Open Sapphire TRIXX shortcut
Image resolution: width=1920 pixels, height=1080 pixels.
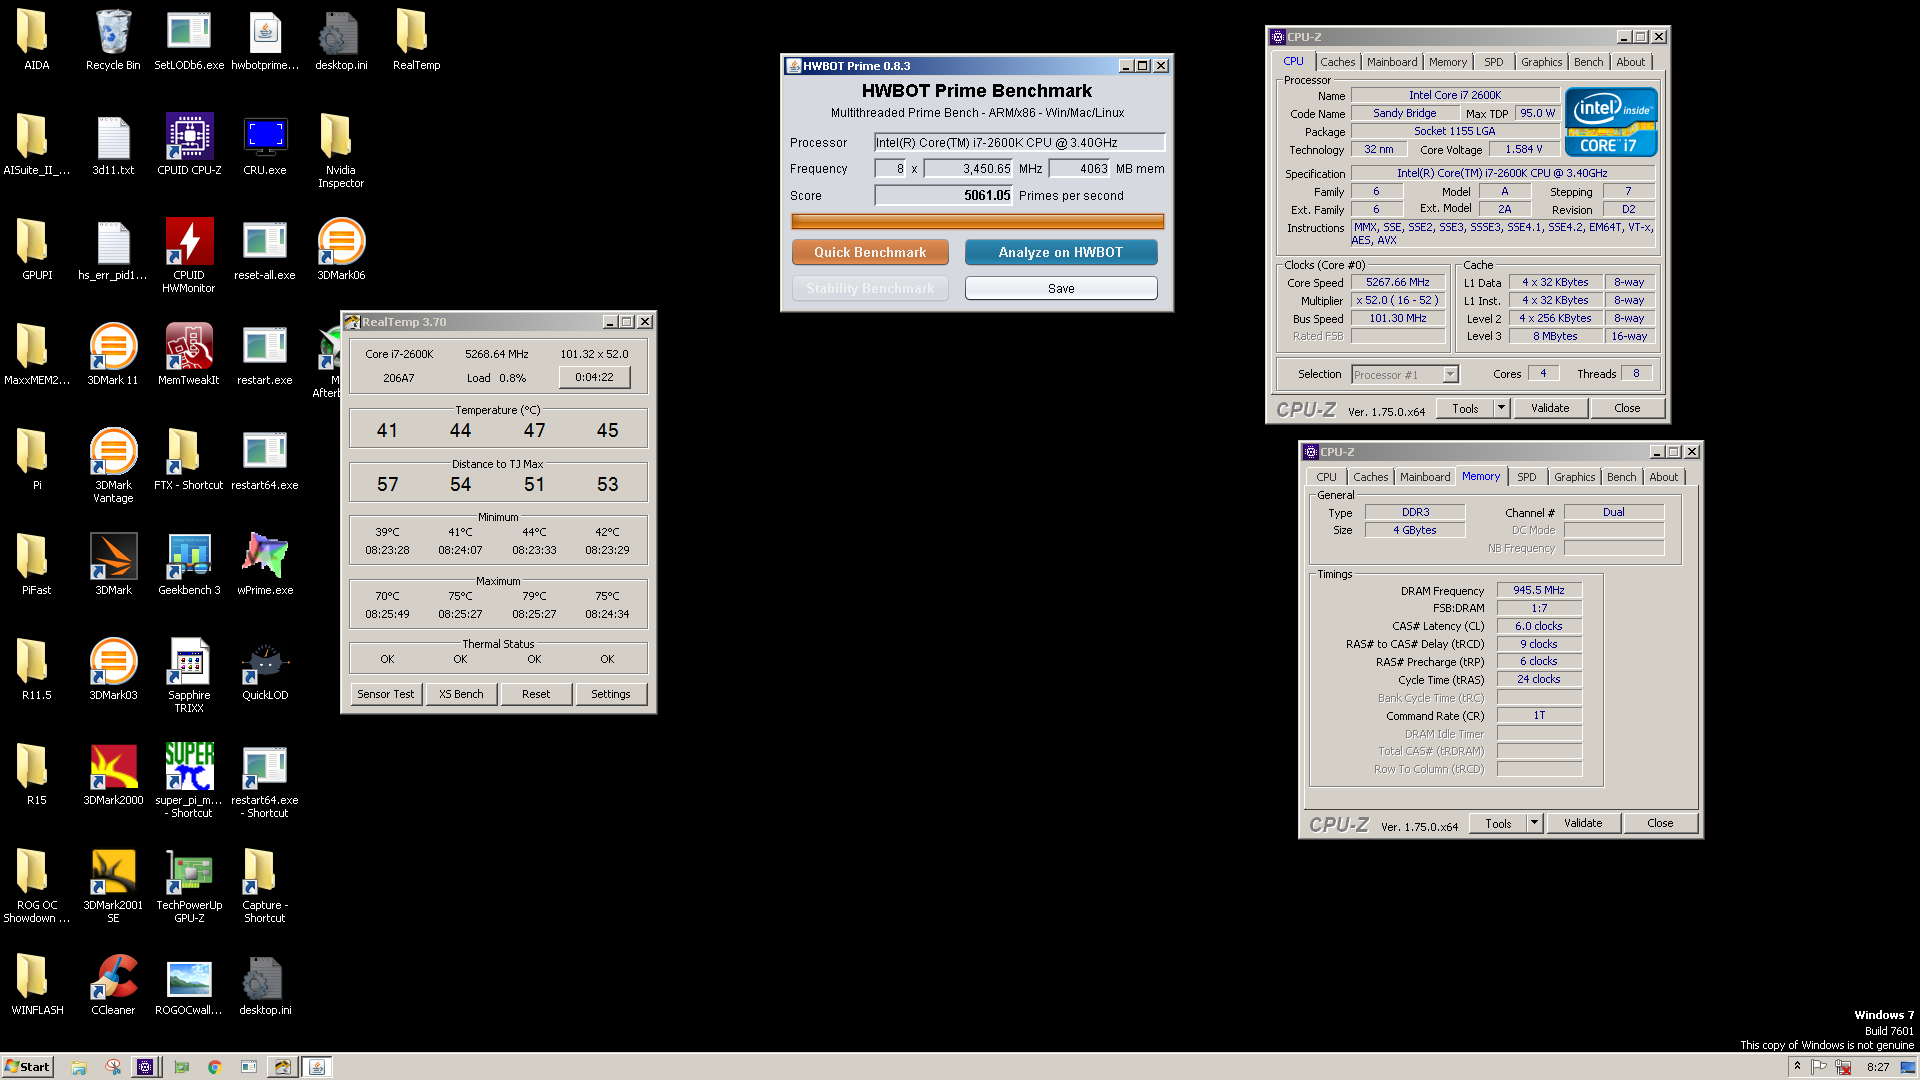(x=189, y=676)
